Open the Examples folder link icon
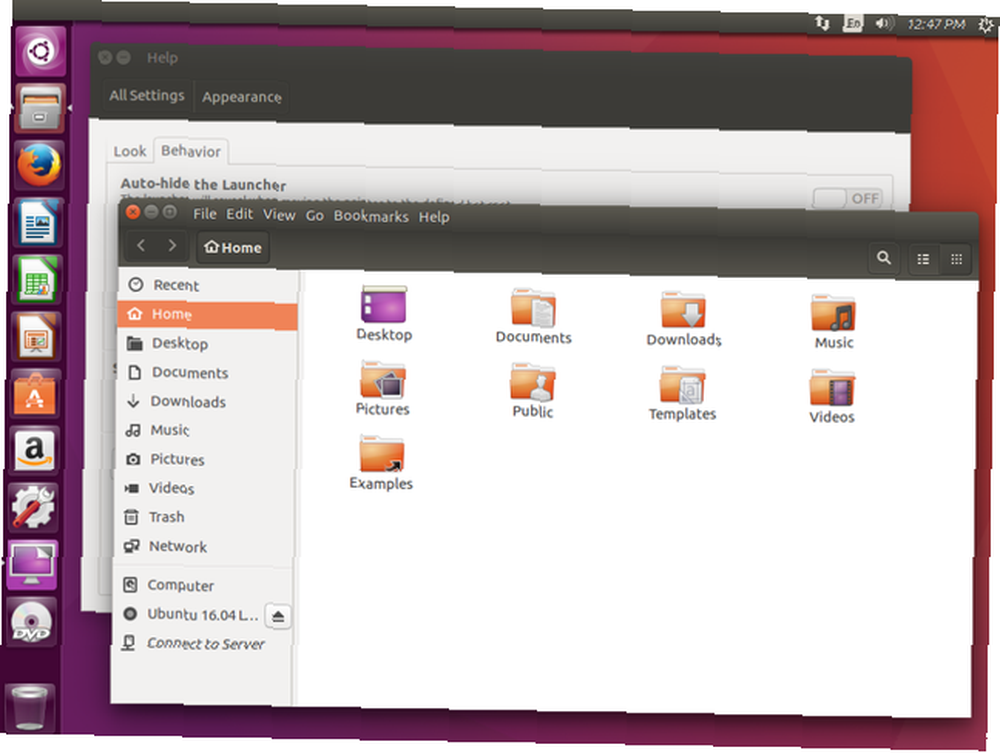The height and width of the screenshot is (753, 1000). point(381,453)
